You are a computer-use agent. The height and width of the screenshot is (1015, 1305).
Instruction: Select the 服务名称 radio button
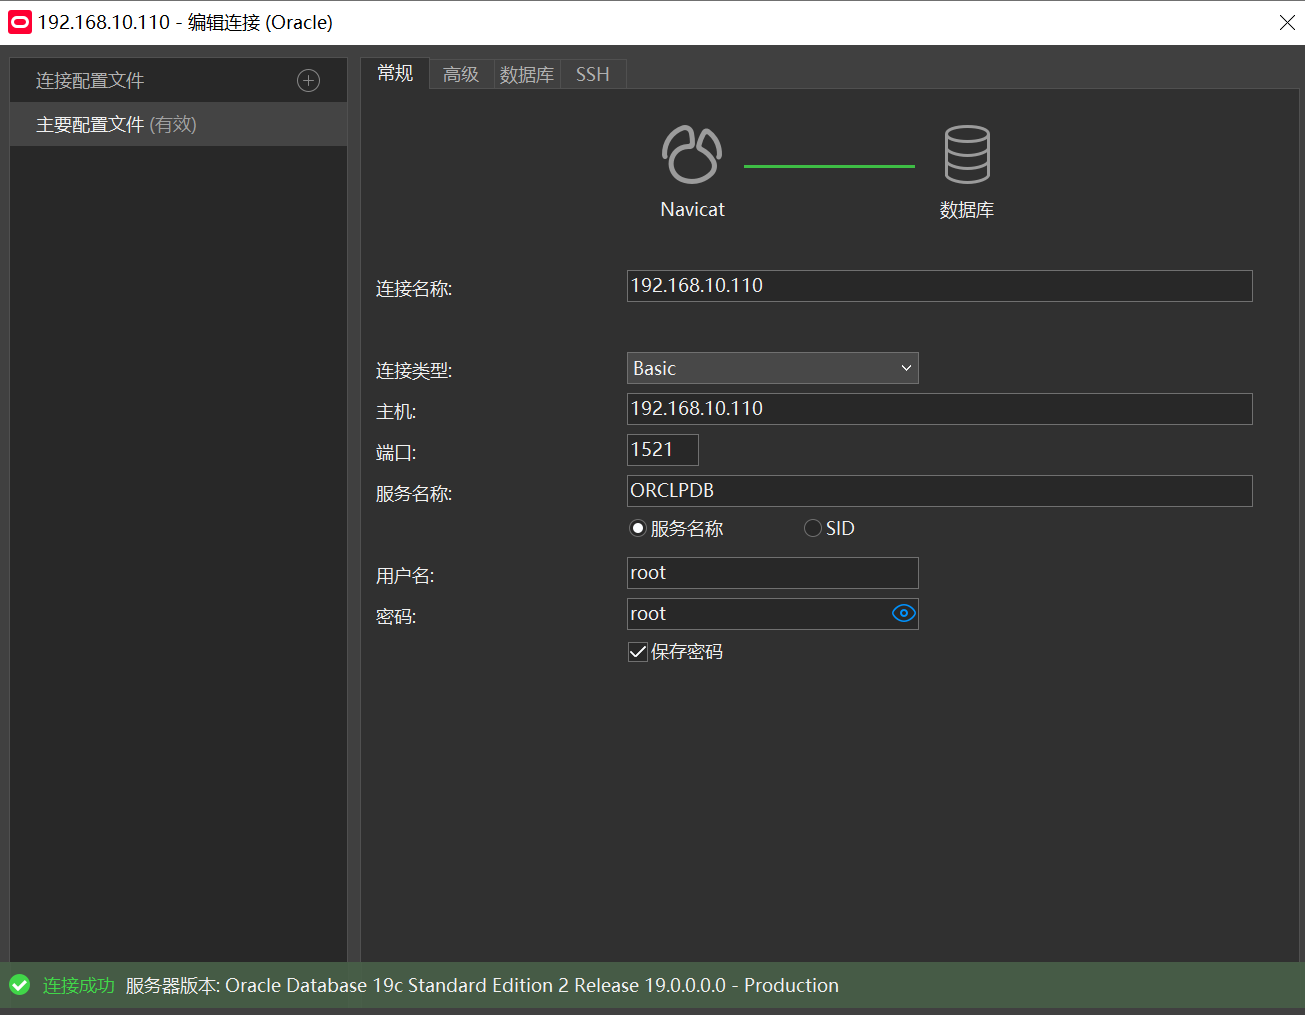(637, 528)
